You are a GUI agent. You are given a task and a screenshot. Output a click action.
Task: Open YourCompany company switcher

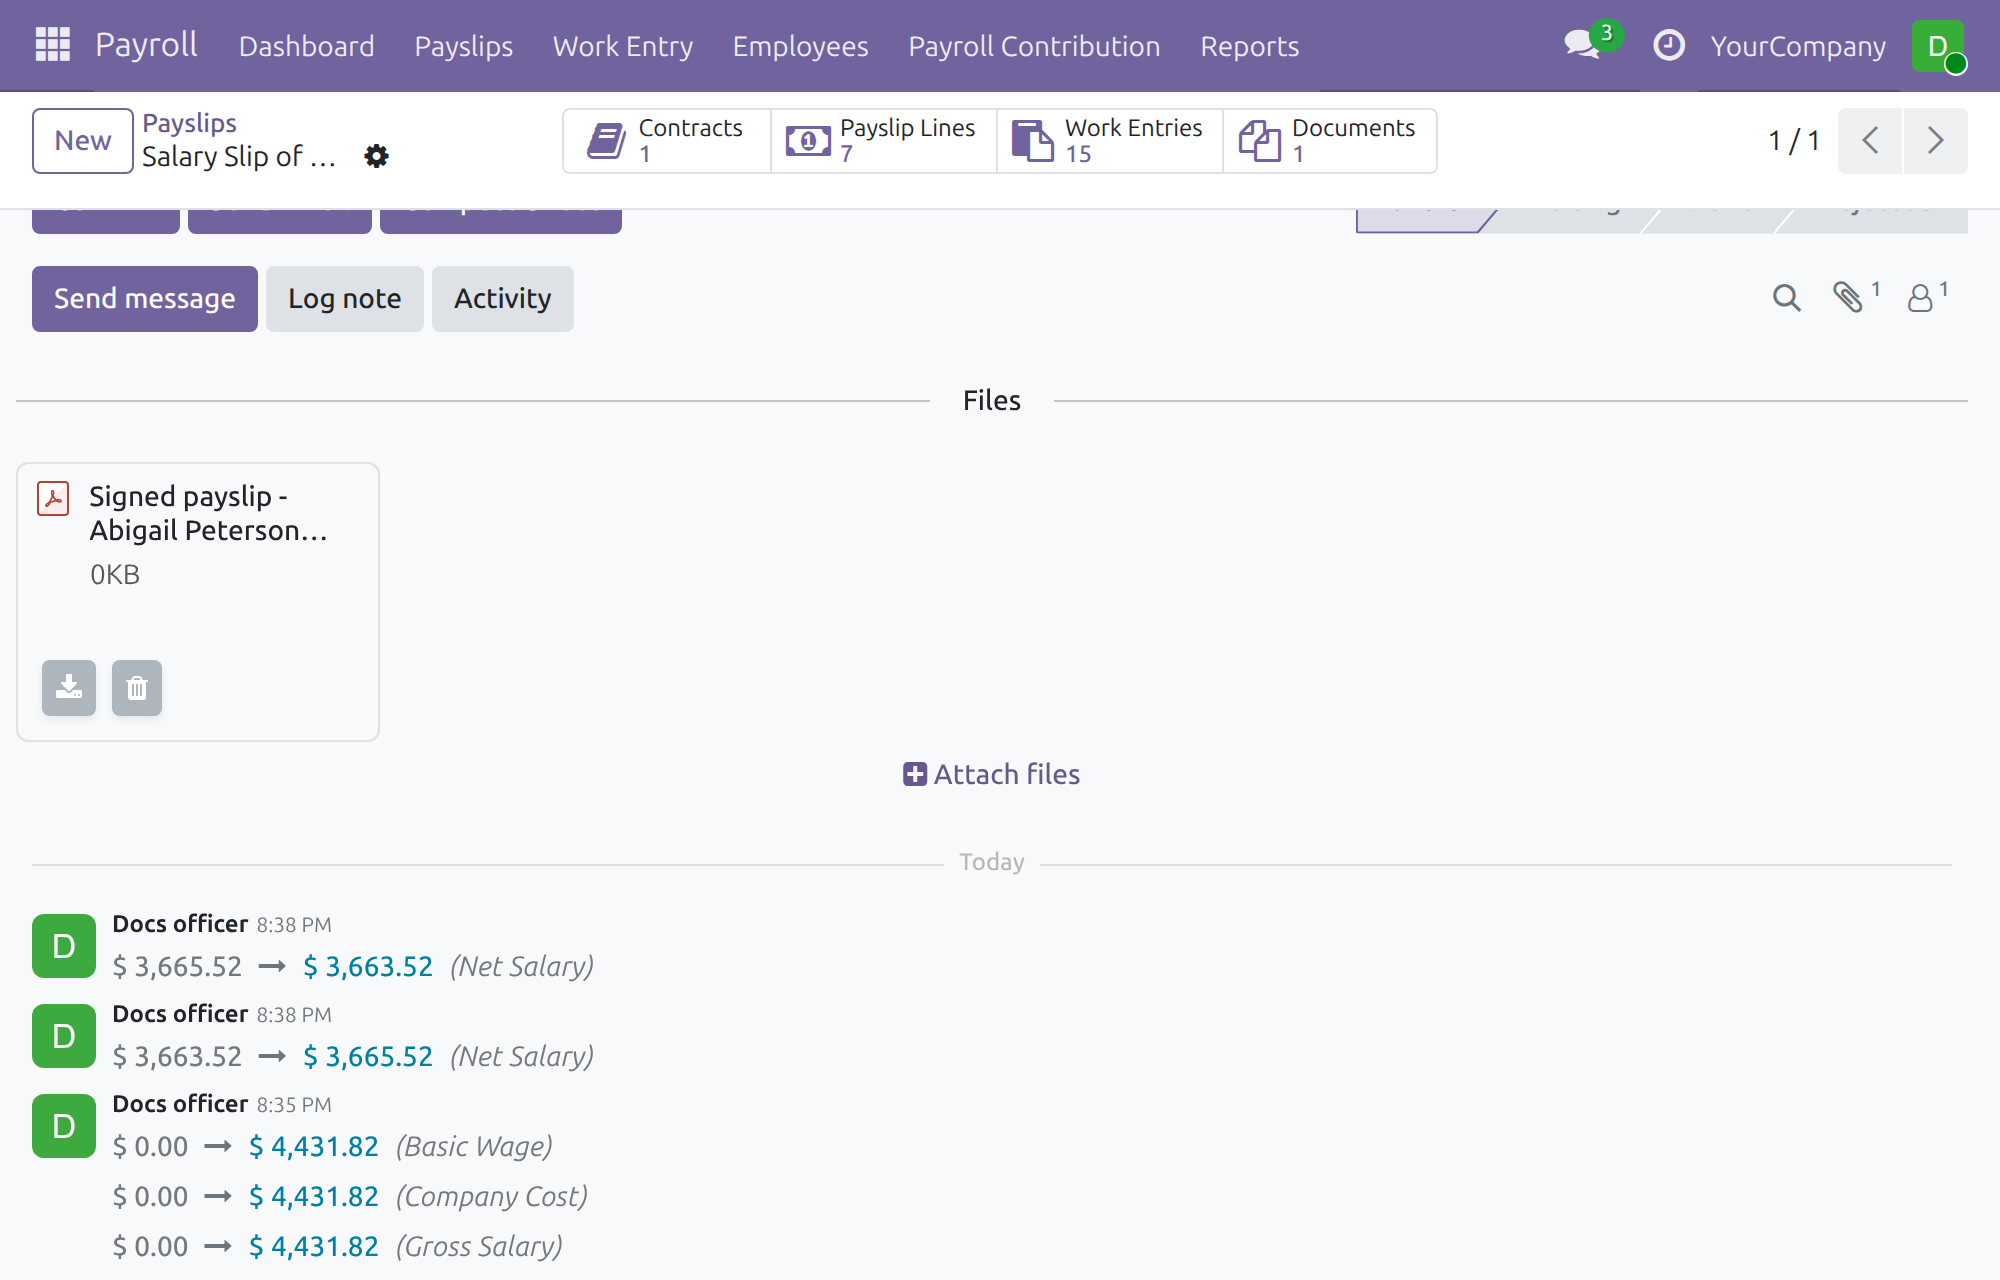coord(1798,46)
